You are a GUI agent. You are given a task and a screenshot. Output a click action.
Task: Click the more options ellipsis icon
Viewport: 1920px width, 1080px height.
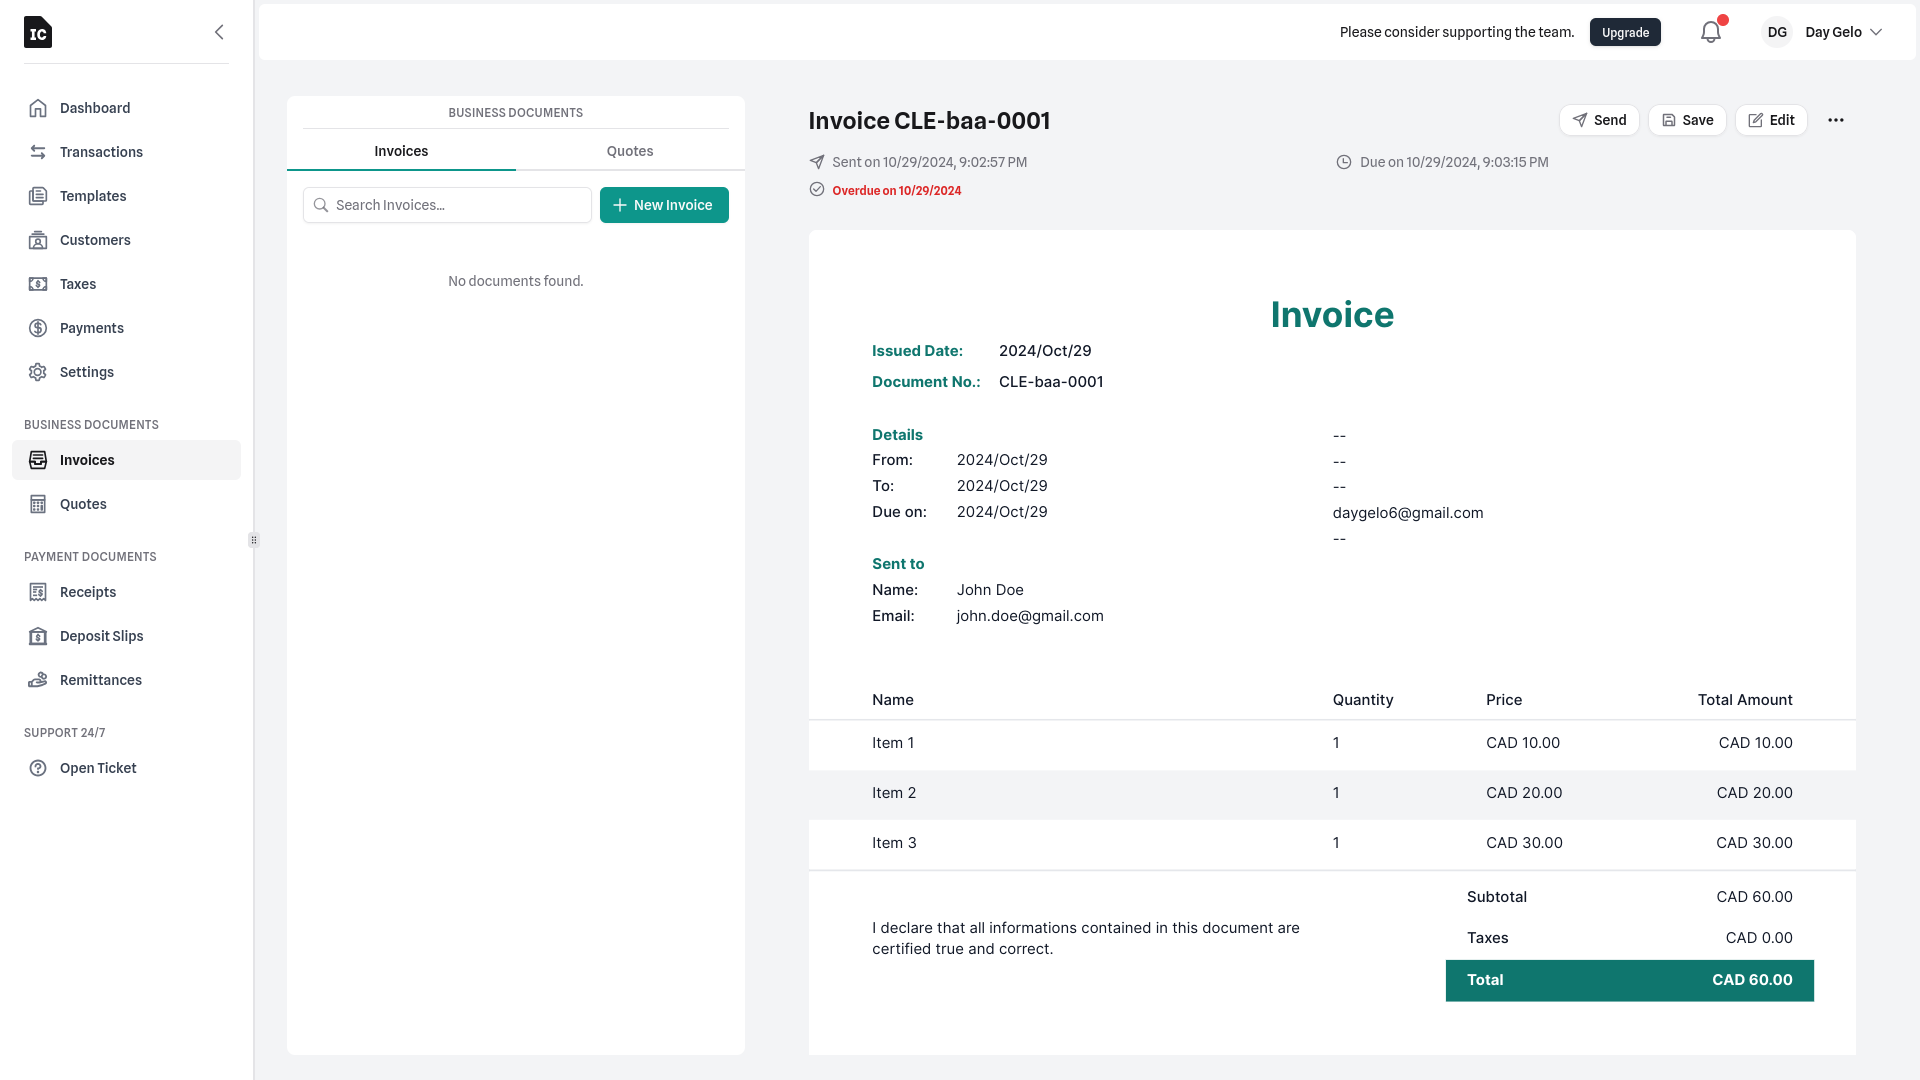coord(1836,120)
